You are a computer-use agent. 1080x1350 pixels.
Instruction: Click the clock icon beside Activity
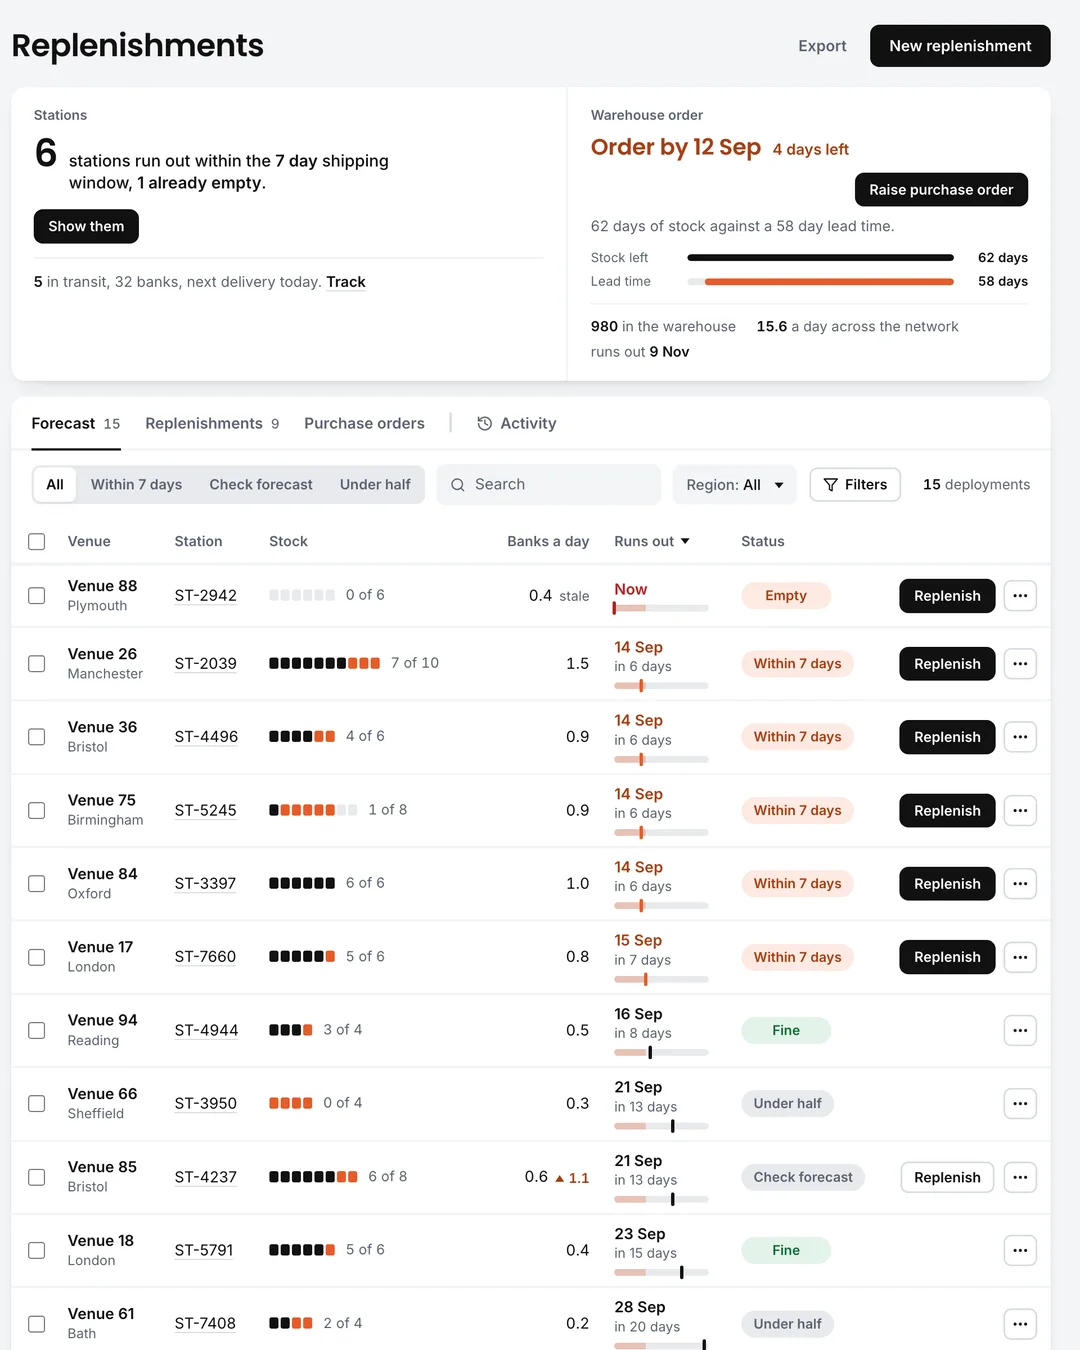[485, 424]
